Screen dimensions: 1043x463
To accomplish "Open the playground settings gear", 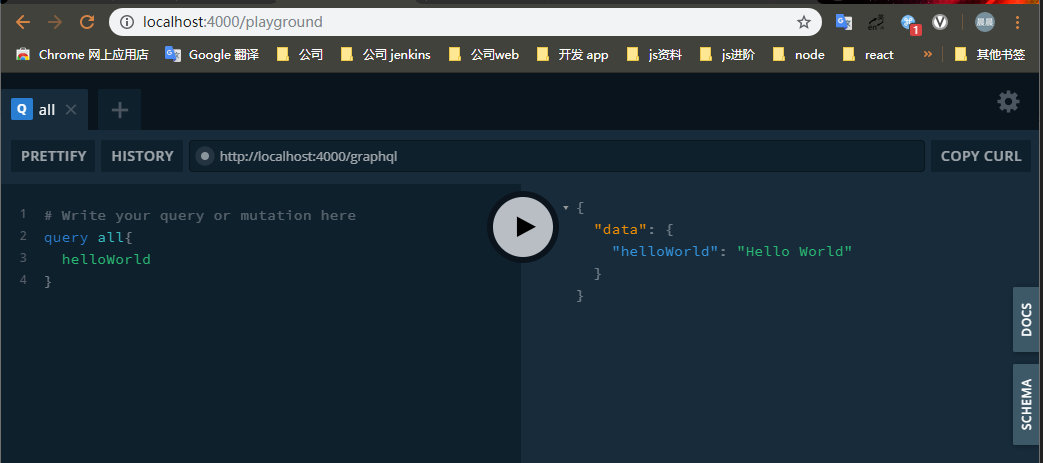I will pyautogui.click(x=1008, y=102).
